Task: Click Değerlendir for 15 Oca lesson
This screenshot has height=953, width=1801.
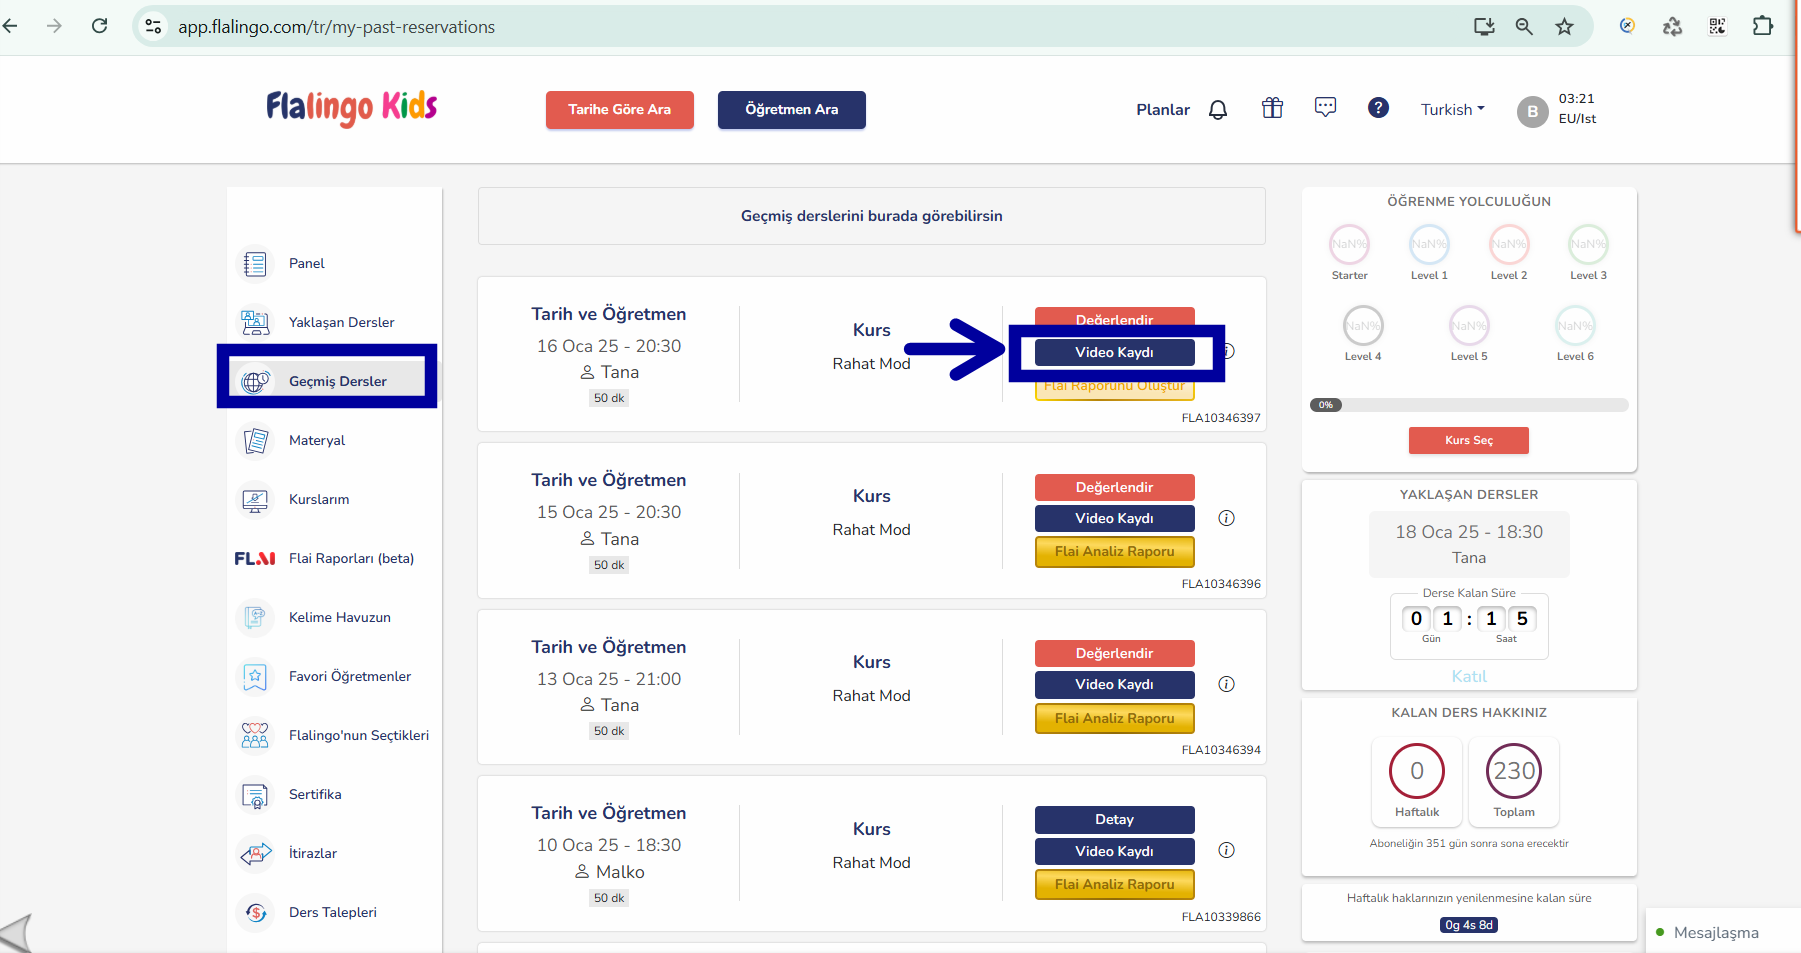Action: tap(1114, 487)
